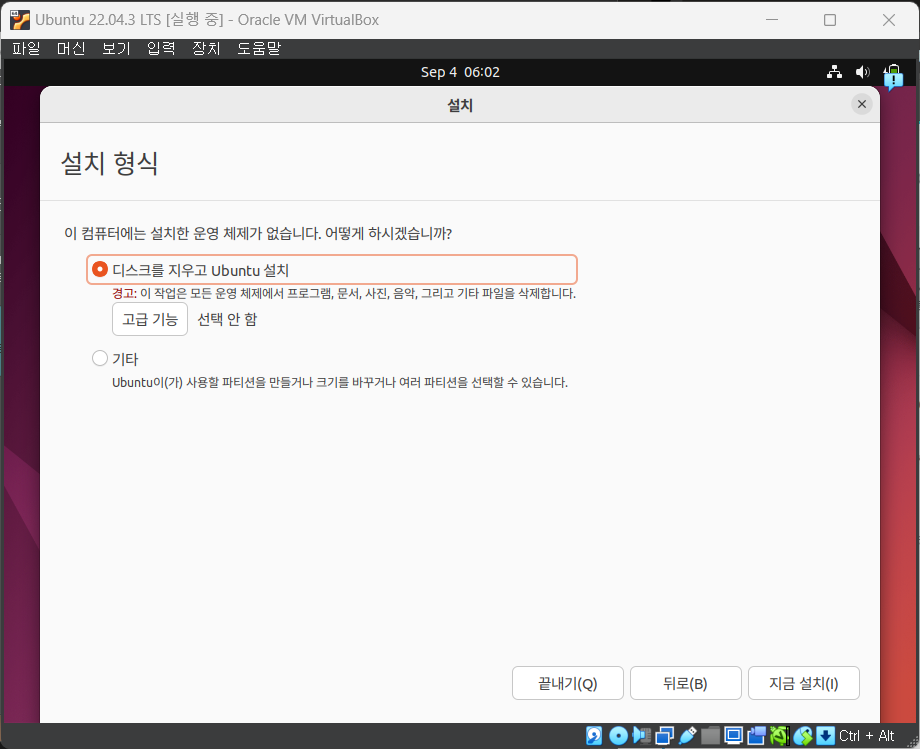Click the keyboard capture down-arrow icon

tap(826, 736)
